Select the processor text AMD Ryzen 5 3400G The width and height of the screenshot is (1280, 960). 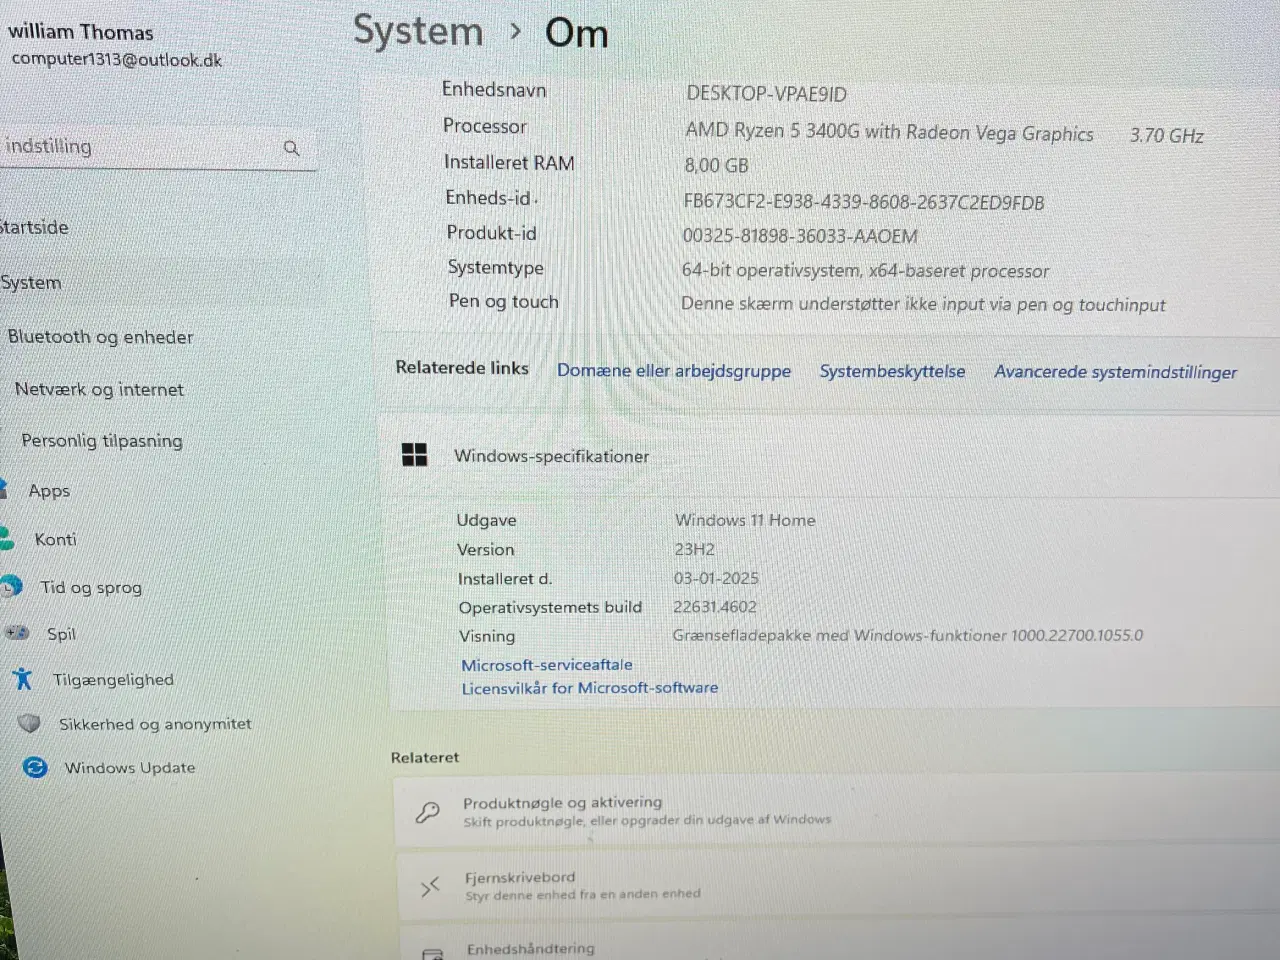click(x=889, y=132)
